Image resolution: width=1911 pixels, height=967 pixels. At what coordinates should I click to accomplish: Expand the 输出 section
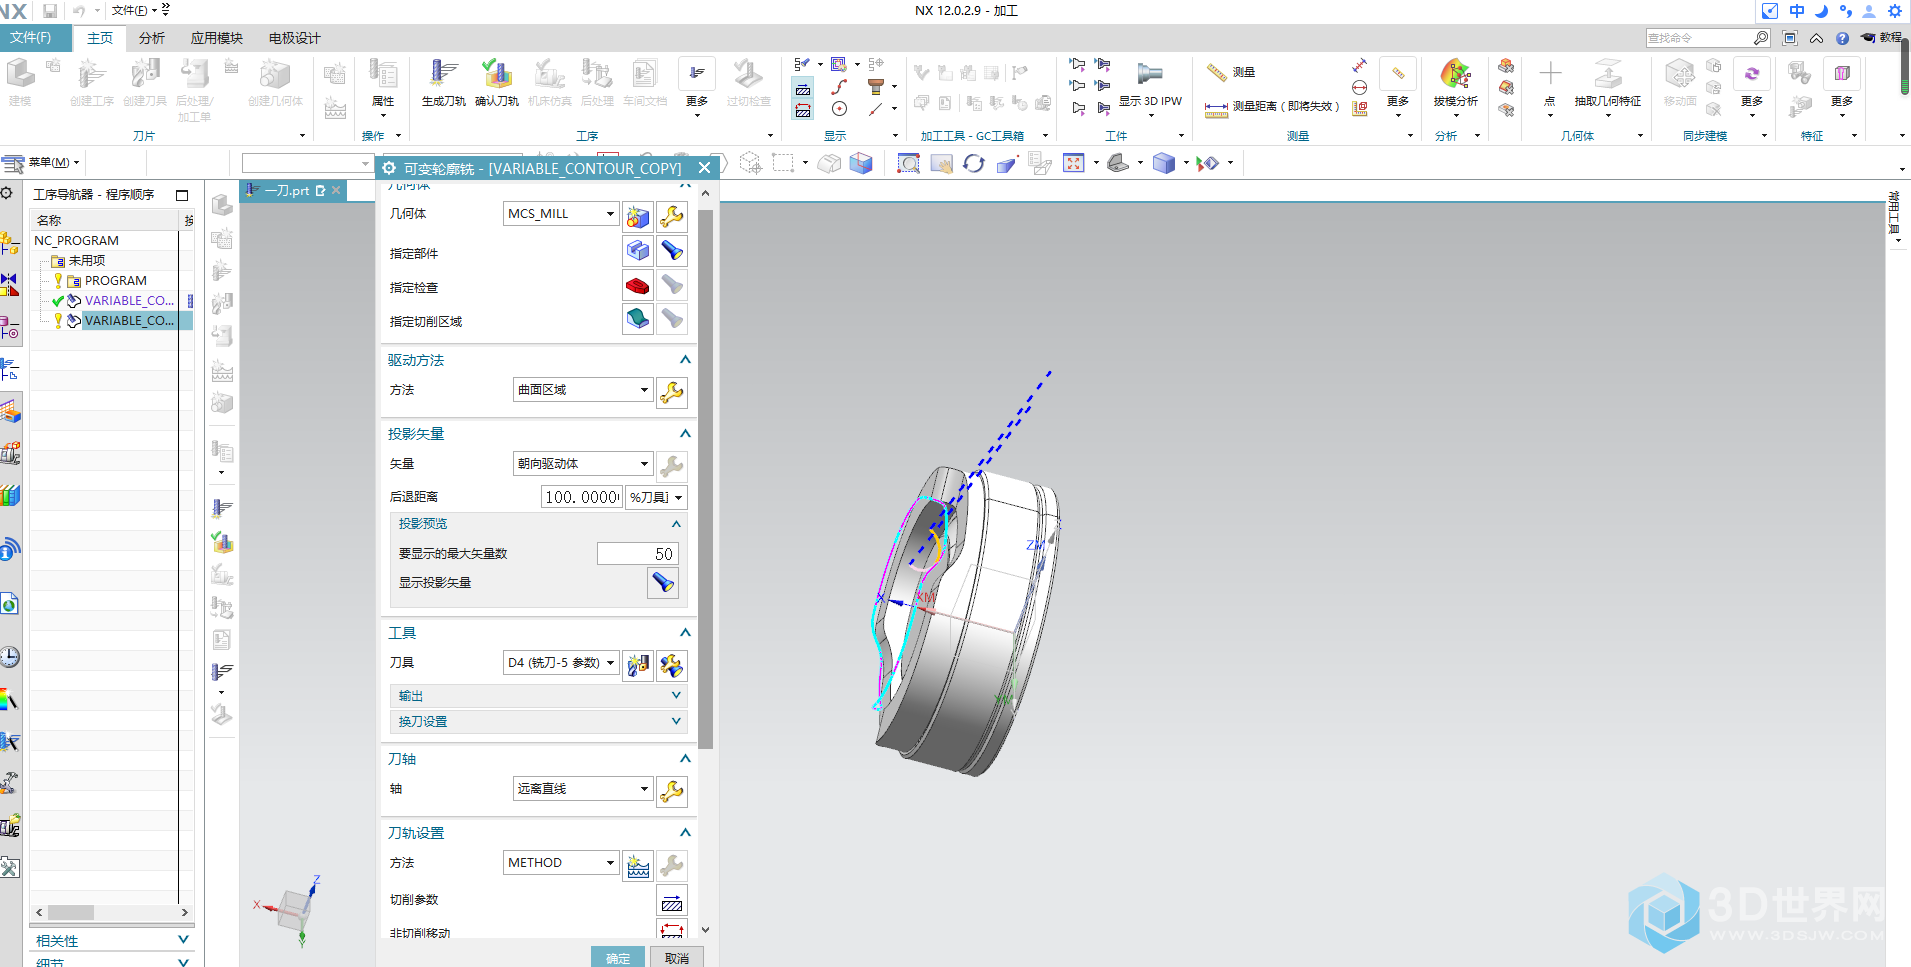tap(676, 695)
